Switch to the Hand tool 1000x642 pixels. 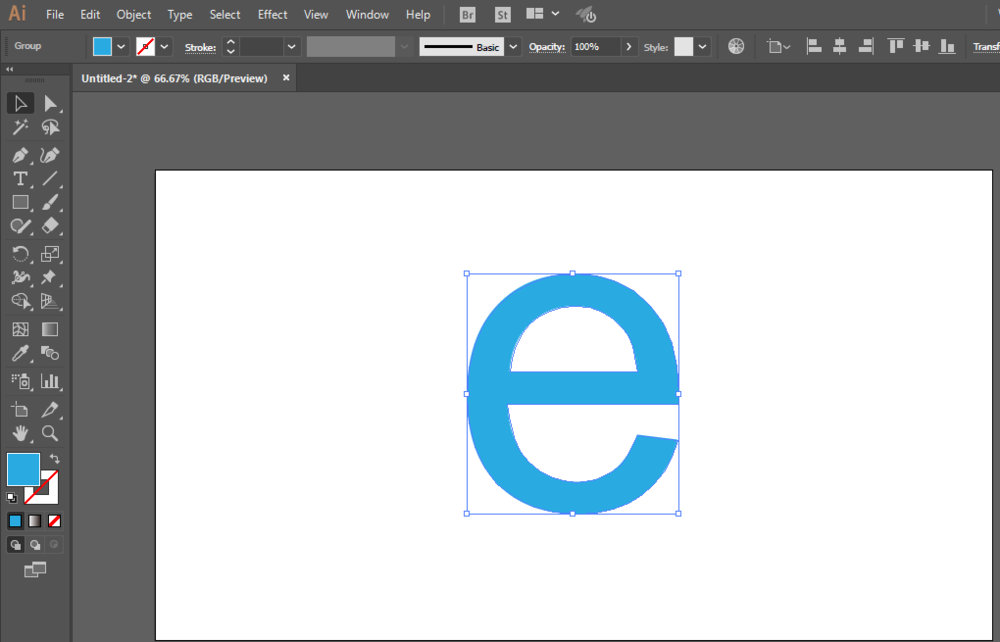point(20,433)
